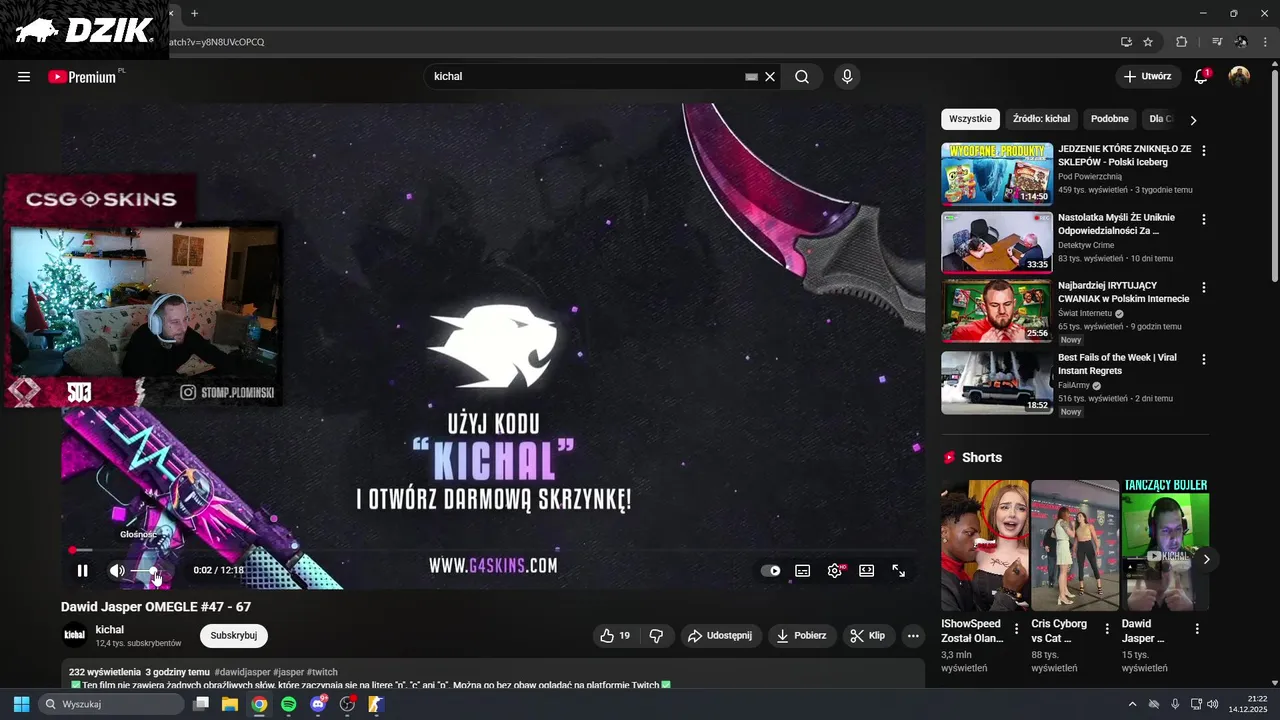The image size is (1280, 720).
Task: Like the video with thumbs up
Action: 615,635
